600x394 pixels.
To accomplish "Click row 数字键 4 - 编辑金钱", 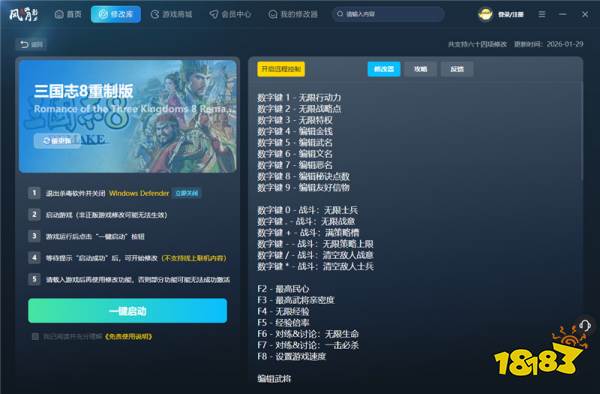I will (x=295, y=131).
